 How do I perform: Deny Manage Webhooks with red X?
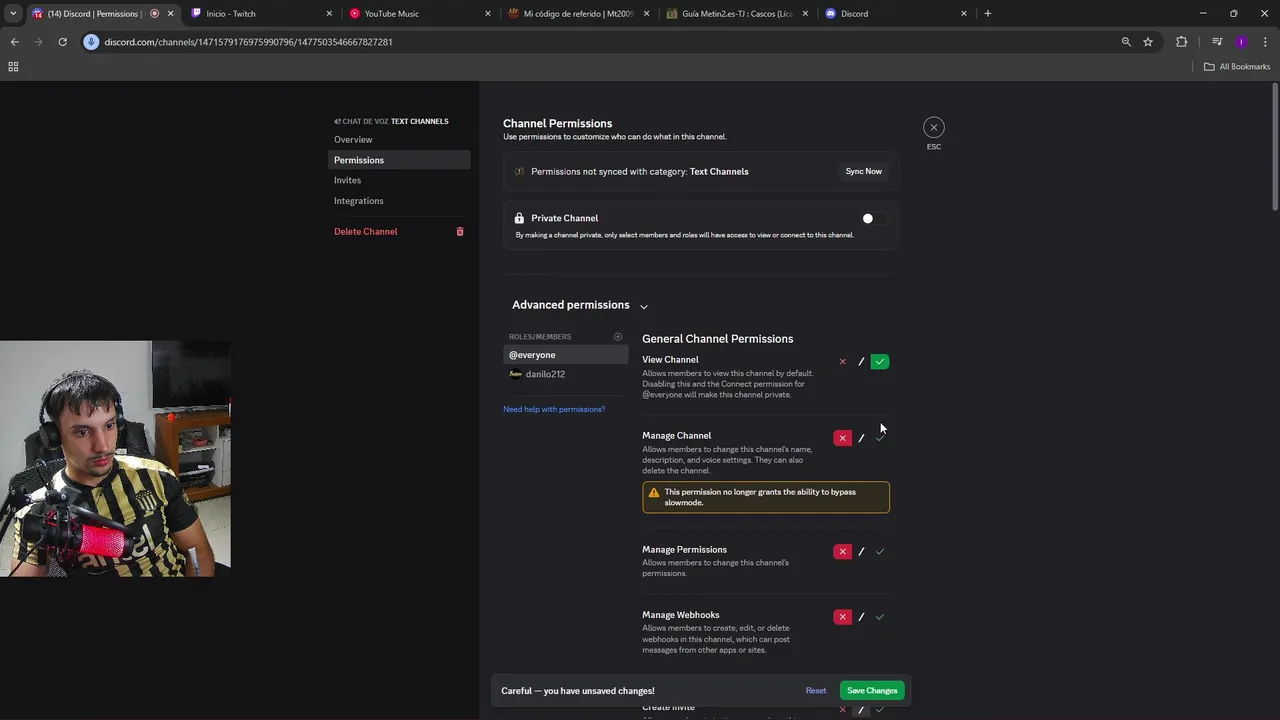coord(842,617)
